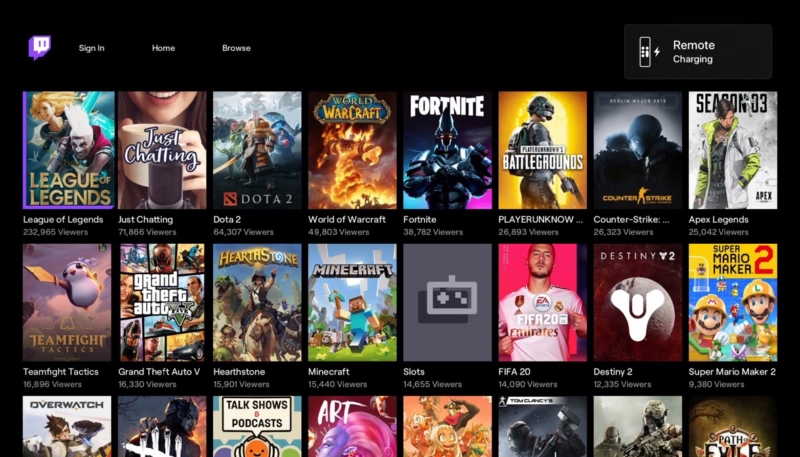This screenshot has width=800, height=457.
Task: Click the 14,655 Viewers count
Action: [433, 384]
